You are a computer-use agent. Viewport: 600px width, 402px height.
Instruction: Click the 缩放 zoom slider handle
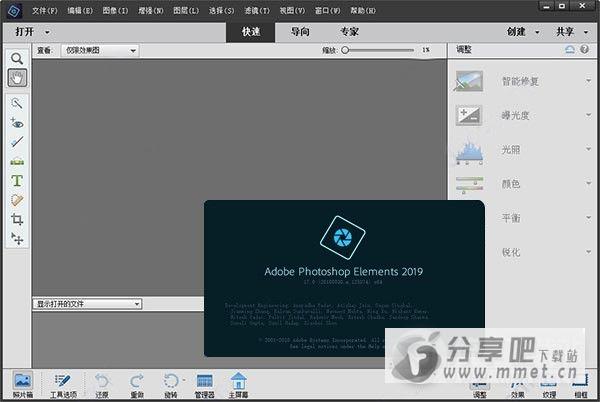(x=345, y=50)
